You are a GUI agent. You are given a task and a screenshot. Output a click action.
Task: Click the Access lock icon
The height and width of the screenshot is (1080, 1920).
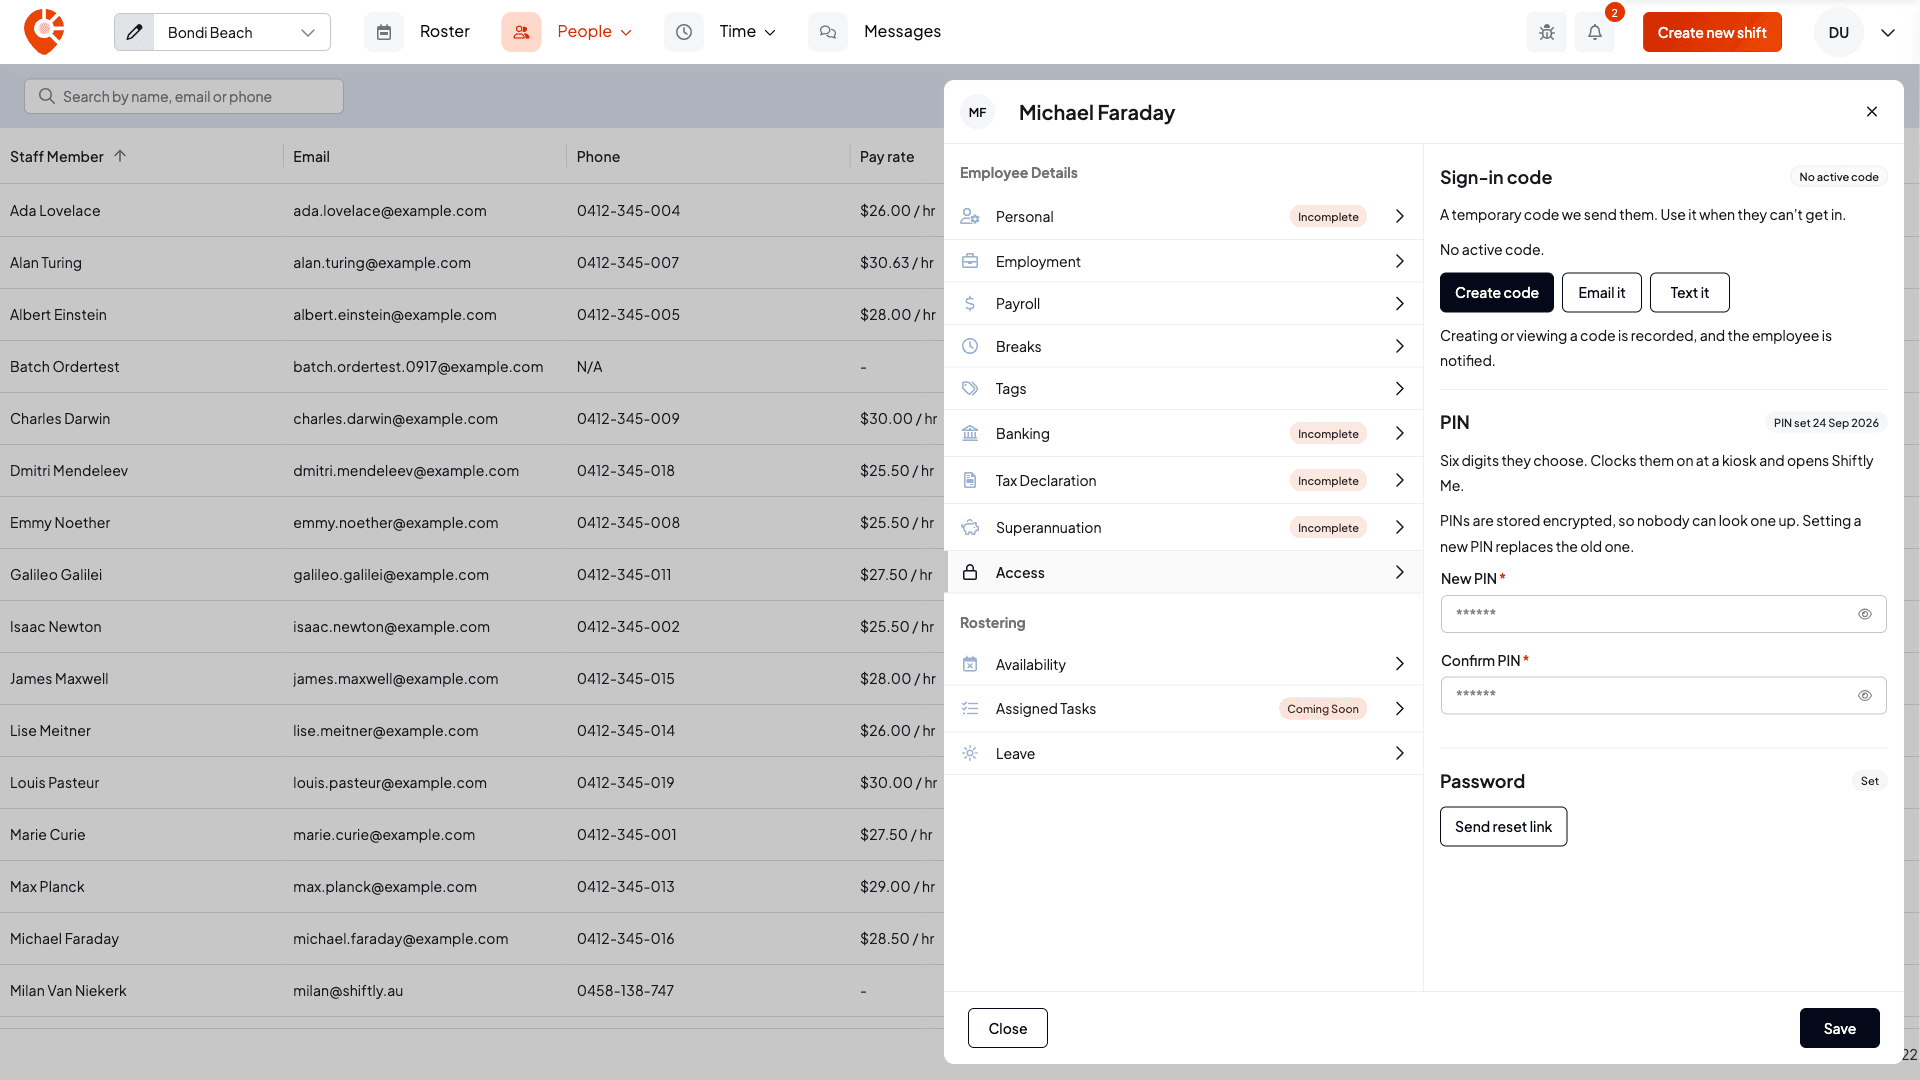pos(970,572)
